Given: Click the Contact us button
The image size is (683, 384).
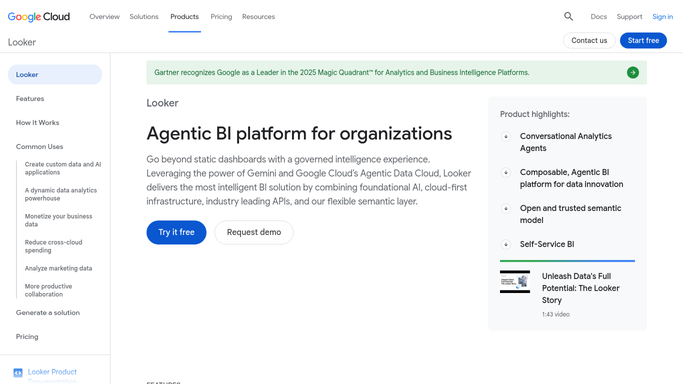Looking at the screenshot, I should (589, 40).
